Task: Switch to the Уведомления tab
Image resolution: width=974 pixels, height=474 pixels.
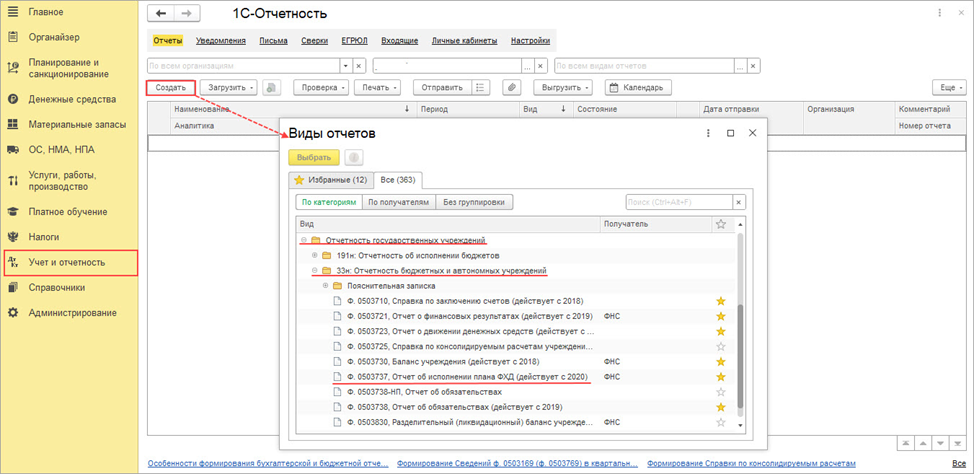Action: point(221,41)
